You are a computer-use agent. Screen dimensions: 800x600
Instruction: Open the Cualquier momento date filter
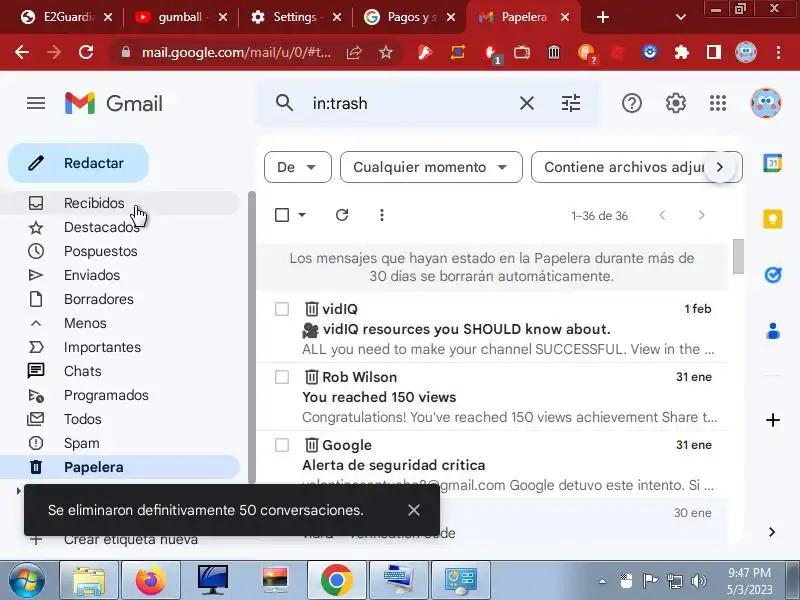point(431,167)
